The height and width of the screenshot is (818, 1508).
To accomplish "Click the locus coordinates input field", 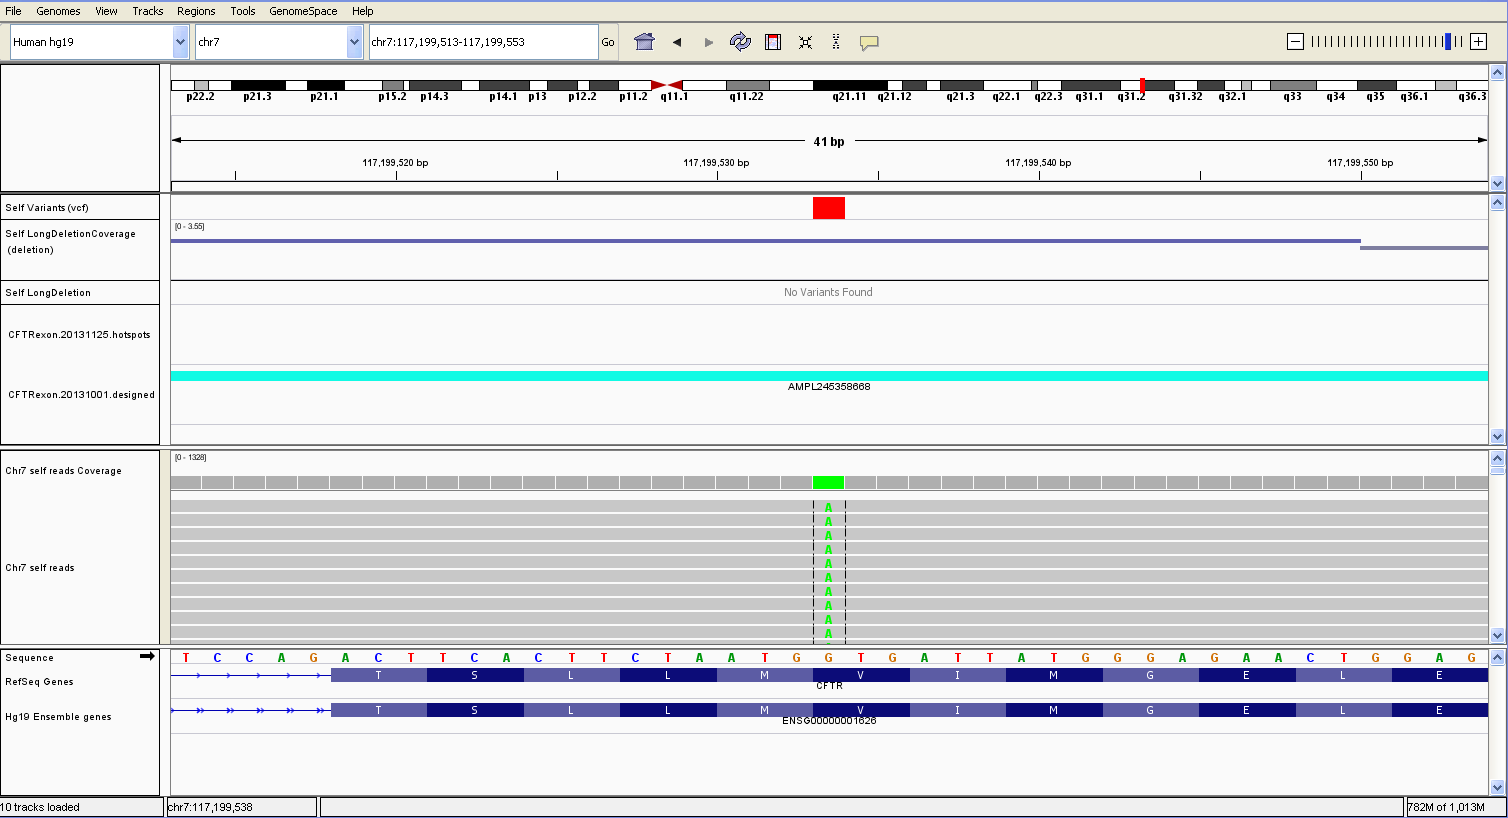I will coord(483,42).
